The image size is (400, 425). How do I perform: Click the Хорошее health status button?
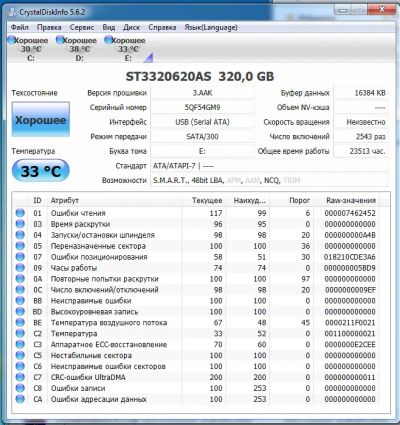[41, 119]
